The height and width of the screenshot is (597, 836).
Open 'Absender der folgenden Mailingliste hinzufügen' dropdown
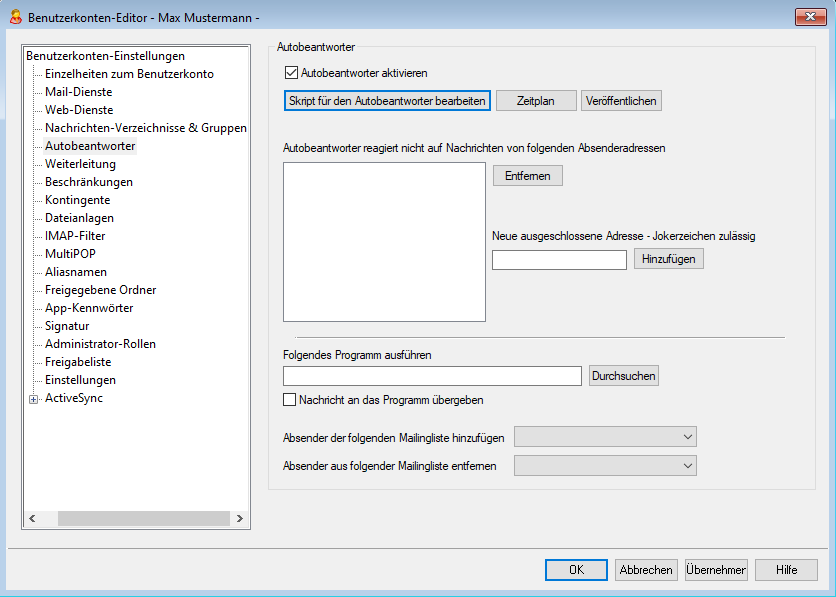point(604,437)
